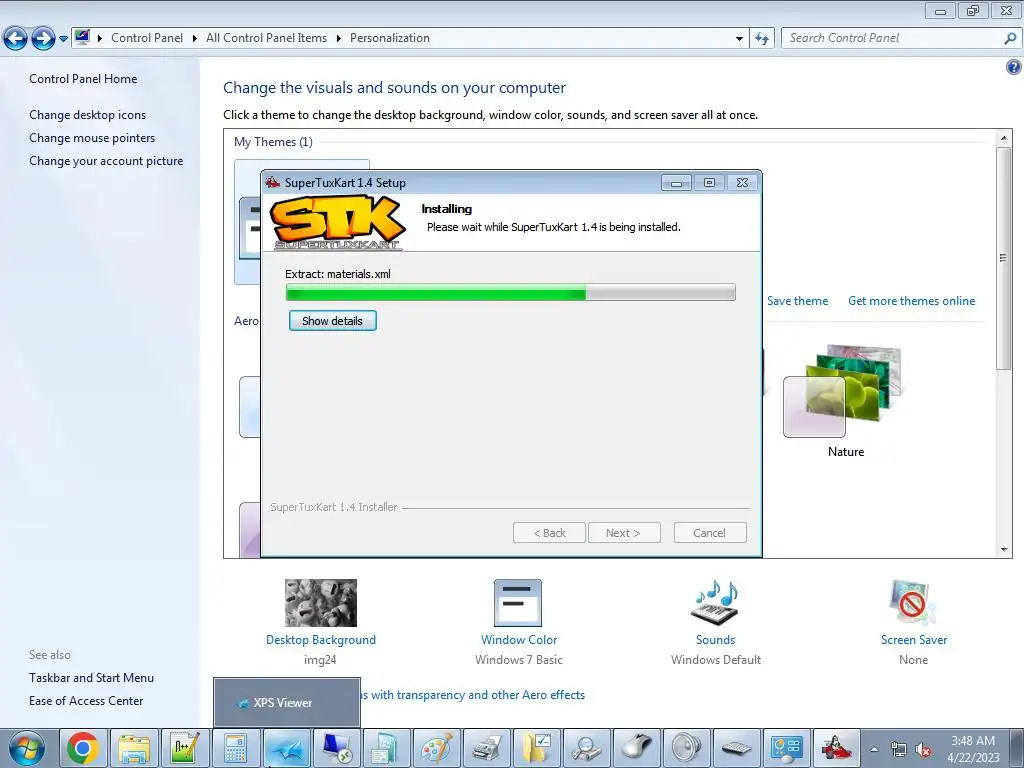Click the All Control Panel Items breadcrumb
The width and height of the screenshot is (1024, 768).
[x=266, y=38]
